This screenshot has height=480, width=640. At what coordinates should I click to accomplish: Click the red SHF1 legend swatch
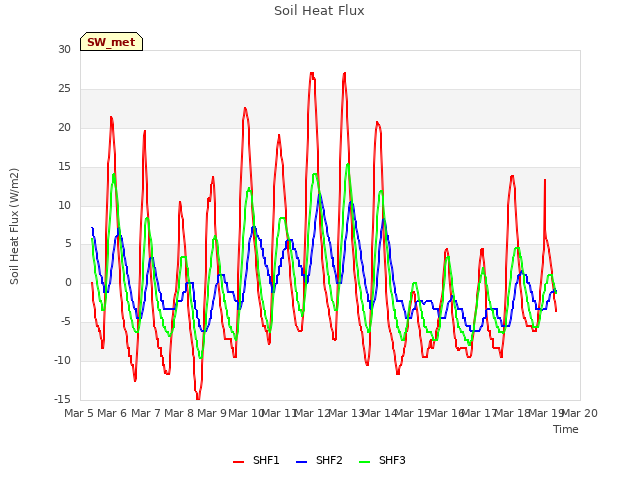(x=238, y=462)
